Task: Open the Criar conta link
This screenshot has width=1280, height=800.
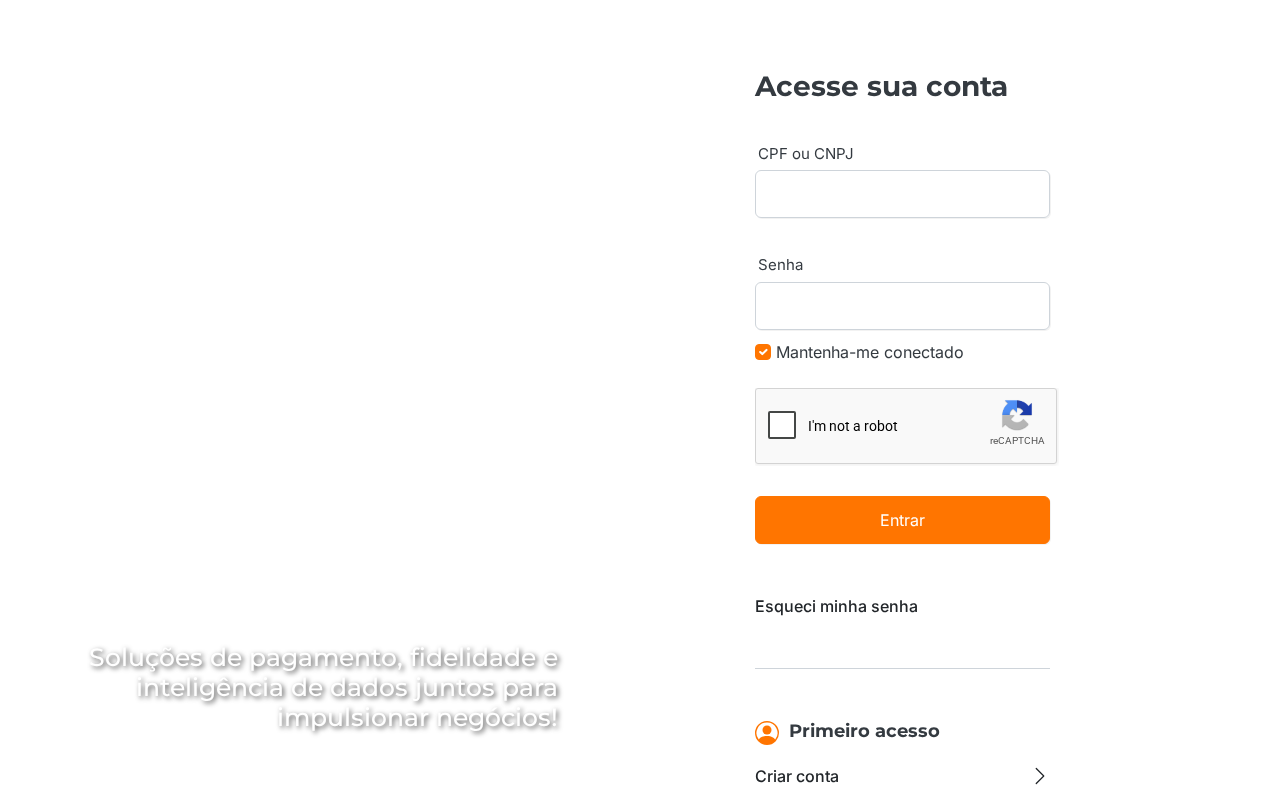Action: pyautogui.click(x=797, y=776)
